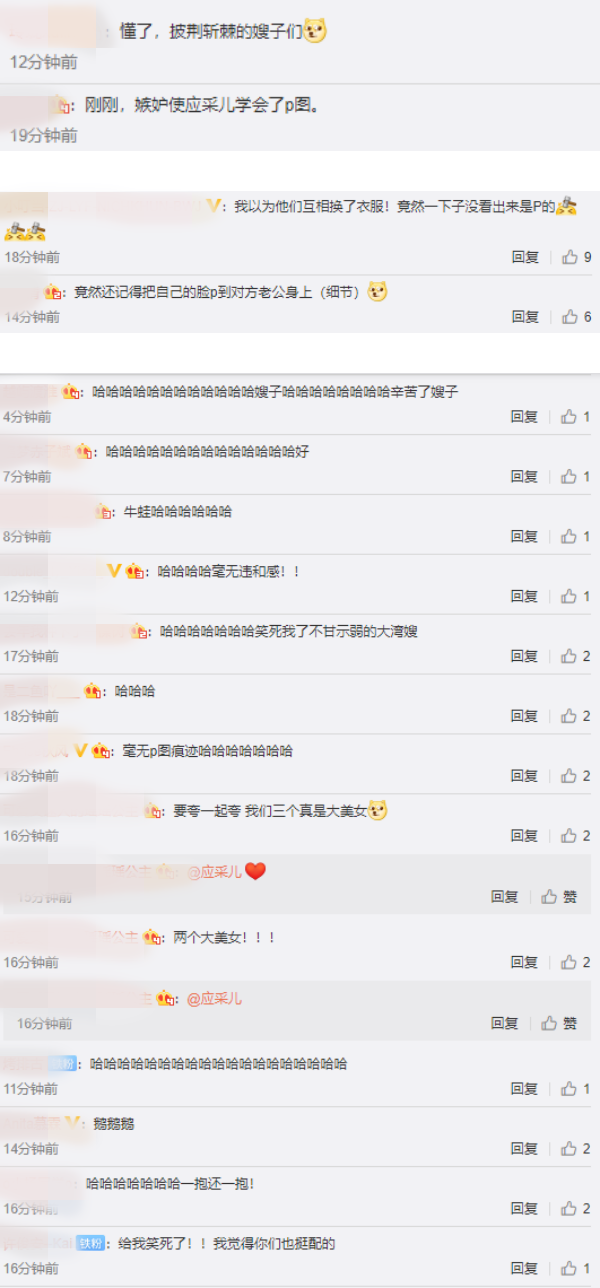Like the comment about swapping clothes

pos(576,257)
